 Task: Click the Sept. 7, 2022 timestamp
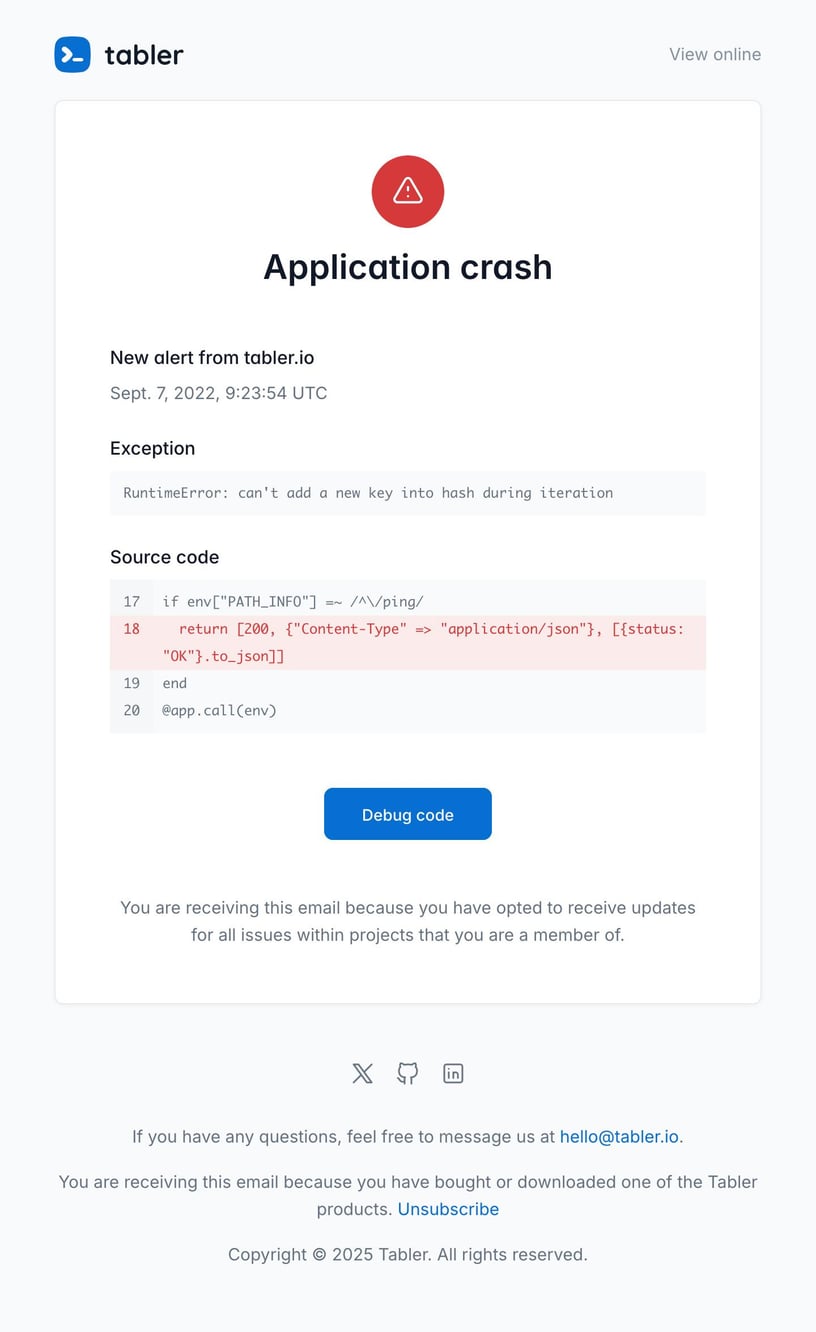point(218,393)
